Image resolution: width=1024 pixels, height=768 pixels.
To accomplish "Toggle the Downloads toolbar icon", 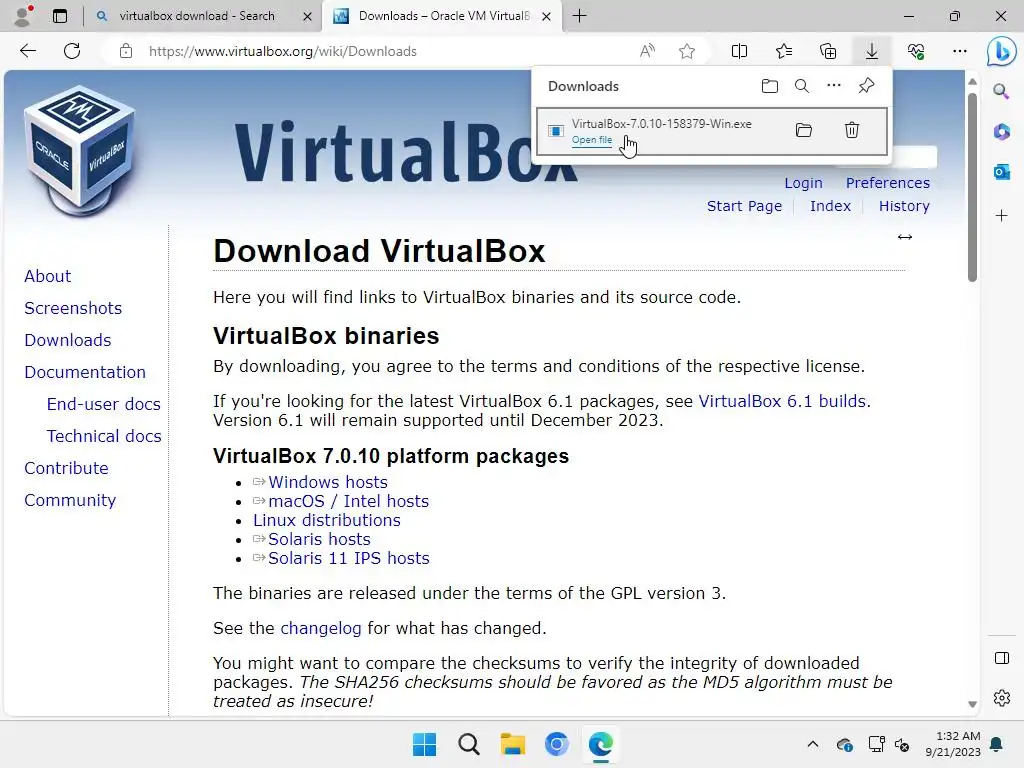I will 872,51.
